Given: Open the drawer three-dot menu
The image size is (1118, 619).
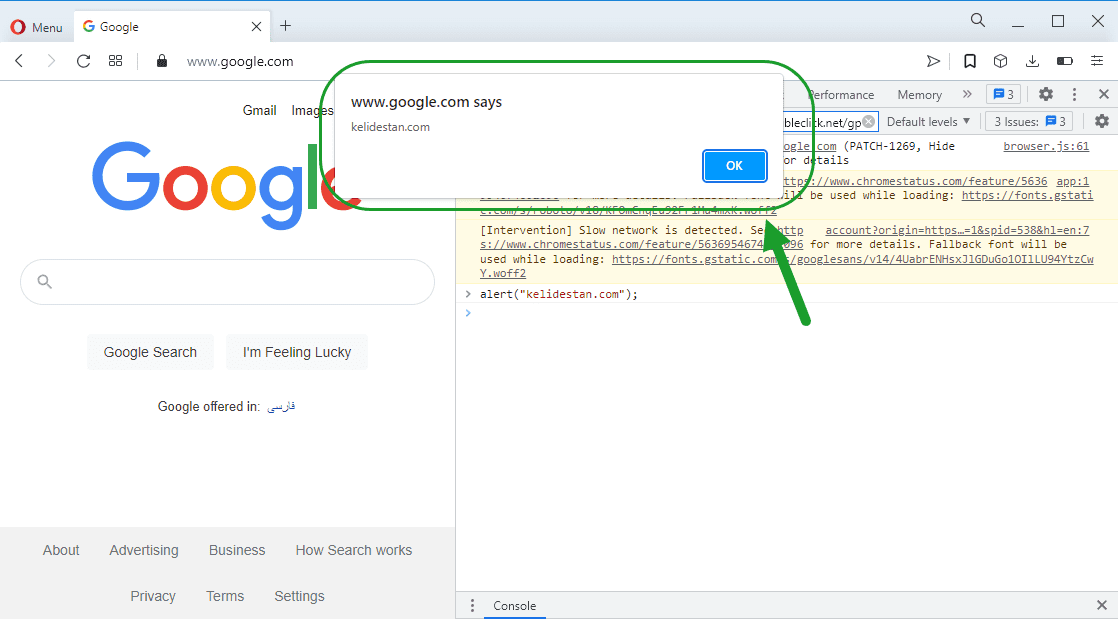Looking at the screenshot, I should 472,605.
